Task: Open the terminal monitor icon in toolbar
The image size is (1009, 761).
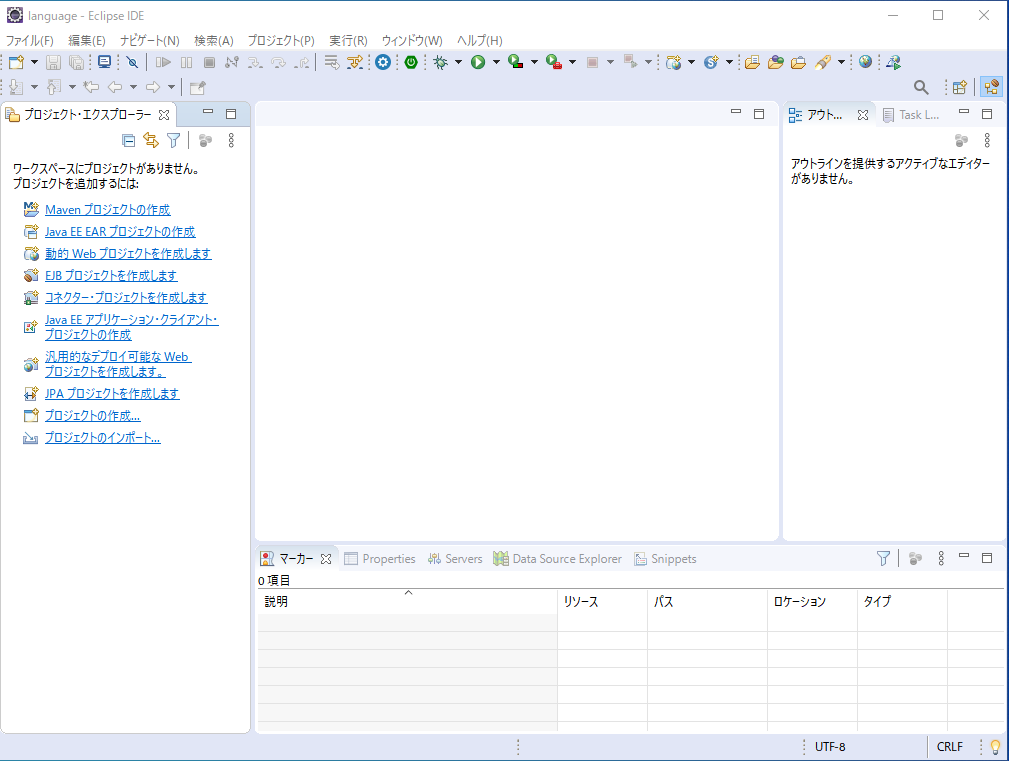Action: click(104, 62)
